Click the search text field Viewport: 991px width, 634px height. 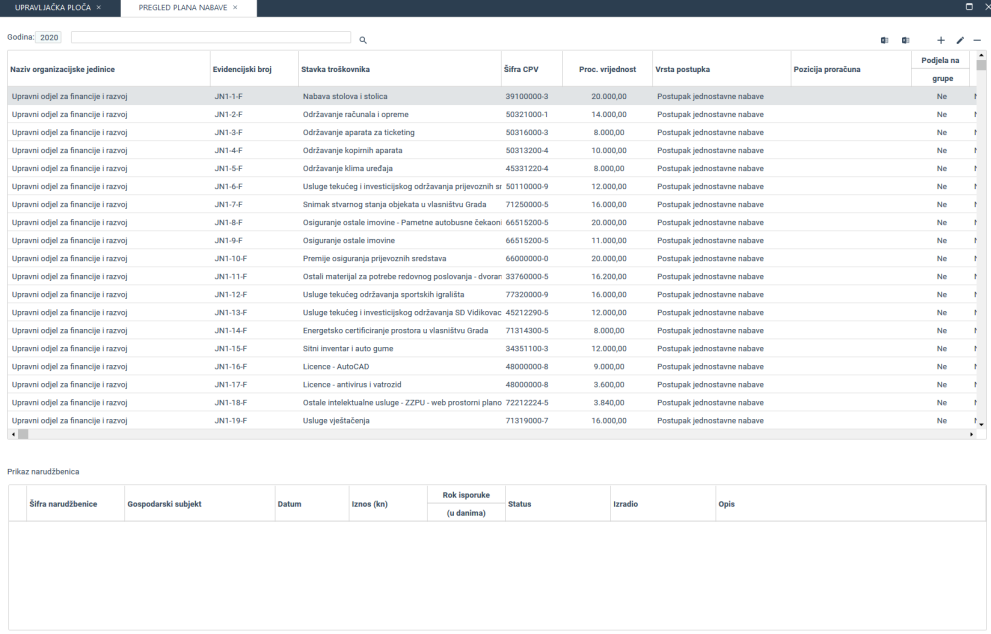211,37
